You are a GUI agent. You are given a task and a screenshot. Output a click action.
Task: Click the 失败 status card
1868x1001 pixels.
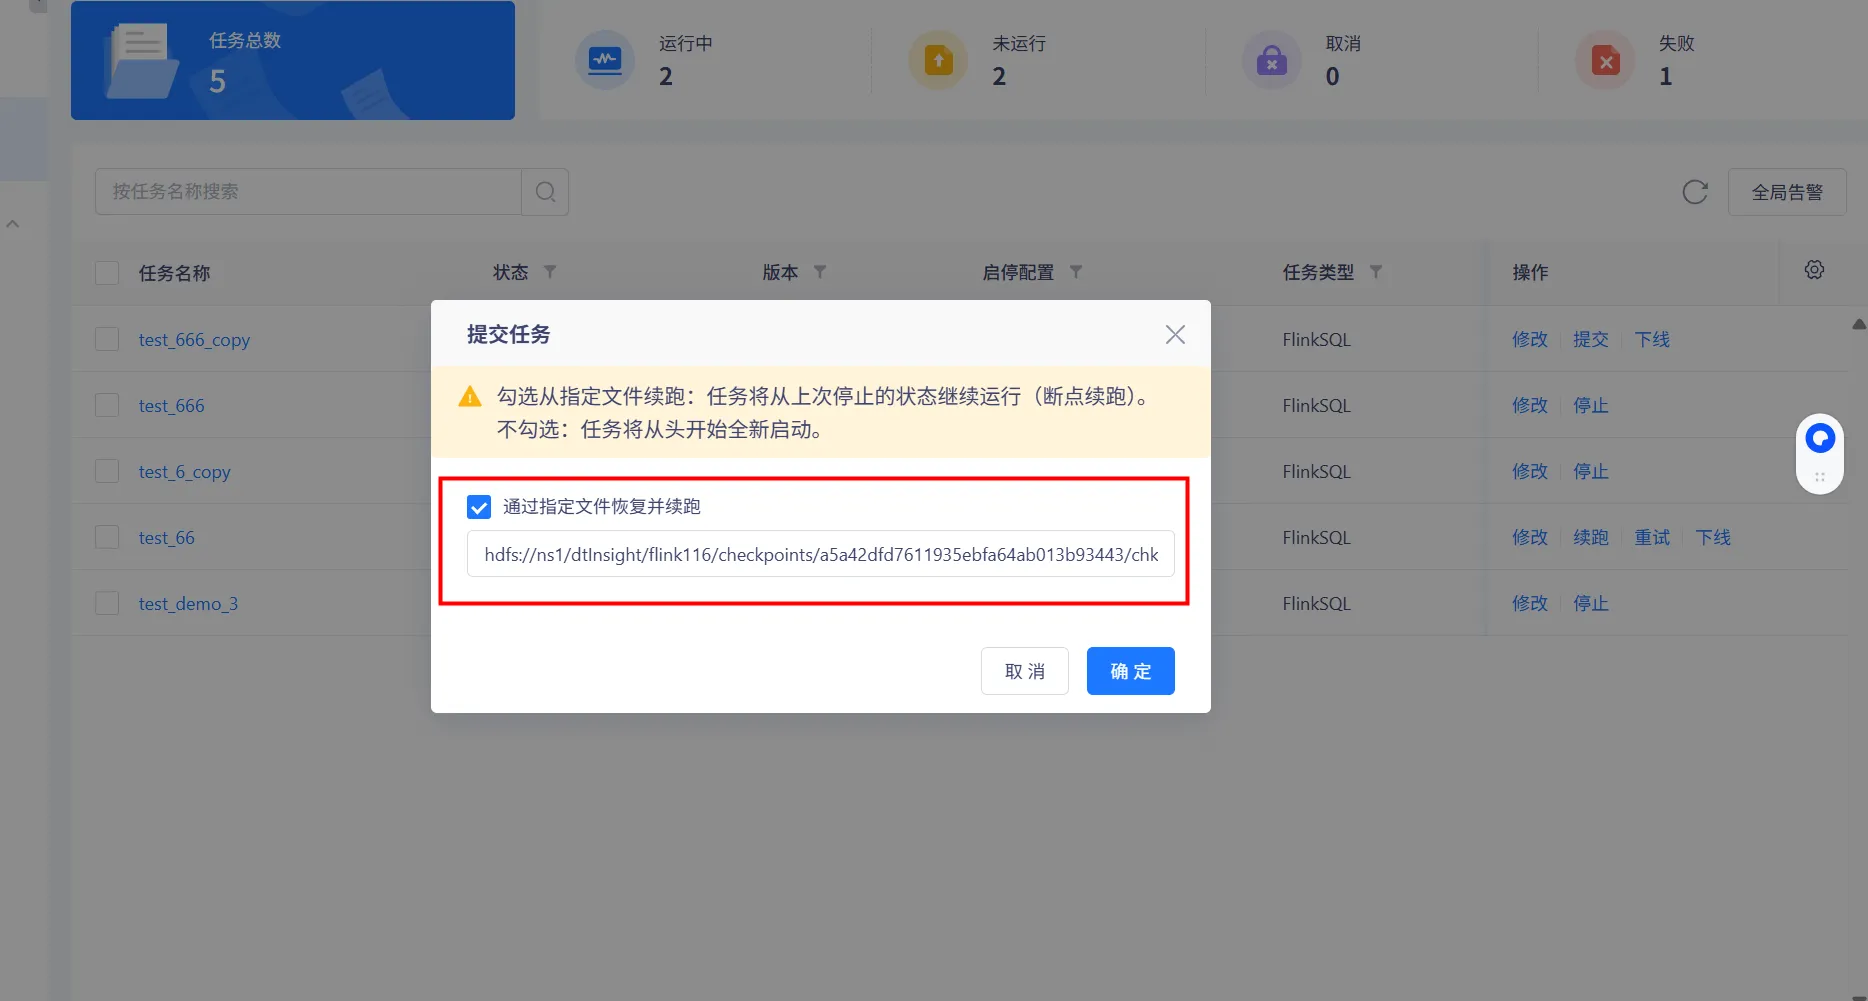tap(1675, 60)
